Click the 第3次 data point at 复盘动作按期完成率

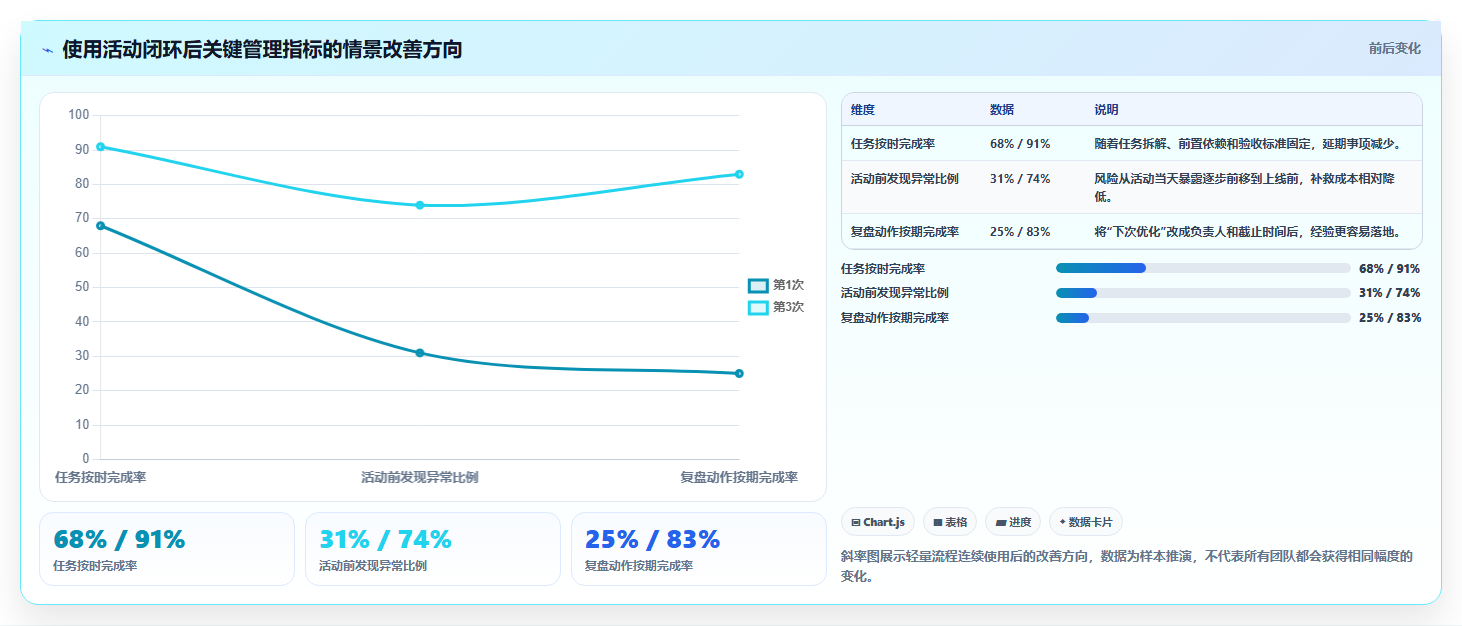click(739, 174)
